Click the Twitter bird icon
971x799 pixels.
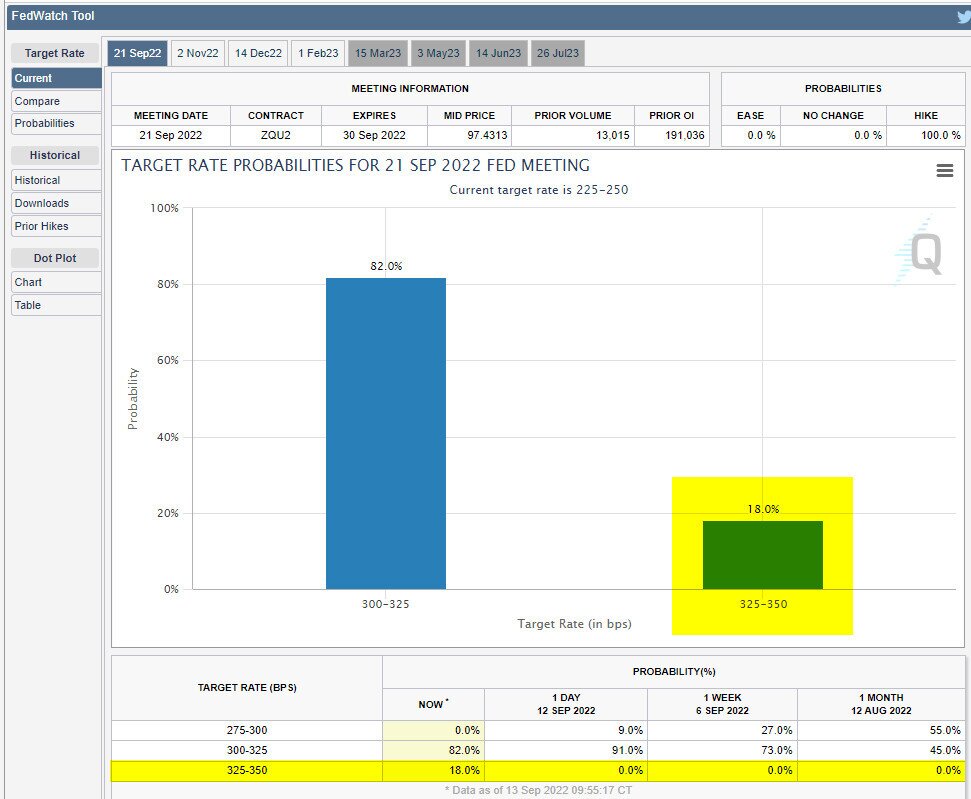(964, 17)
